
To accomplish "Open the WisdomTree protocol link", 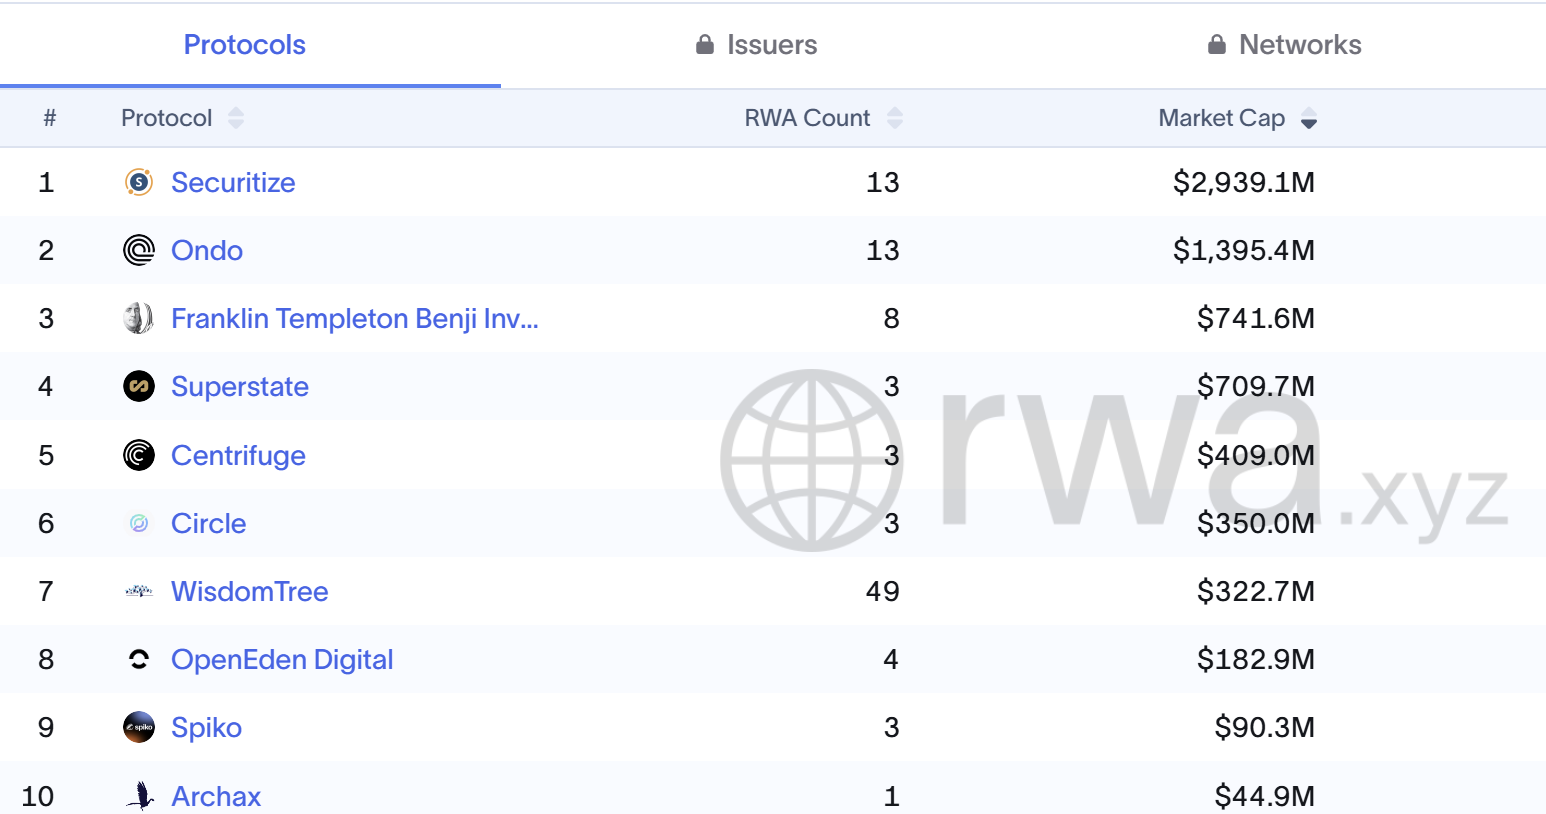I will [250, 591].
